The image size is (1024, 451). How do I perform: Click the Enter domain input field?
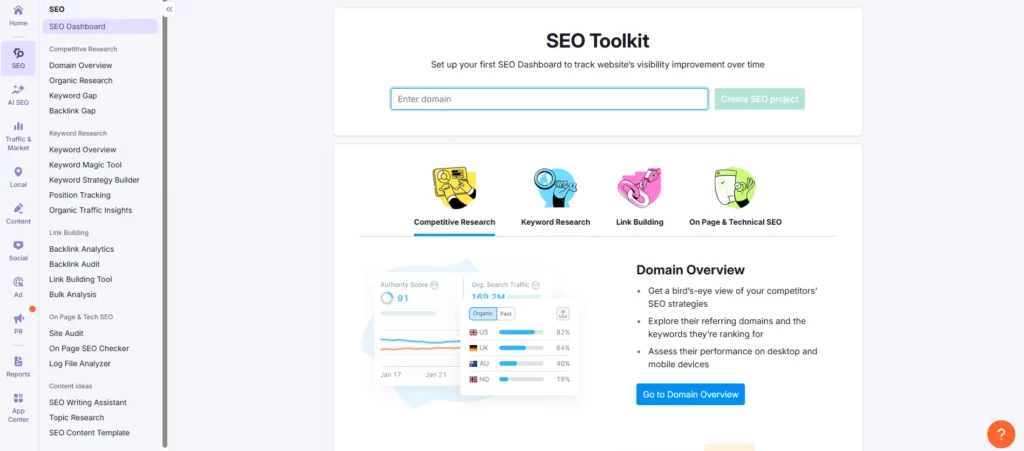[549, 99]
